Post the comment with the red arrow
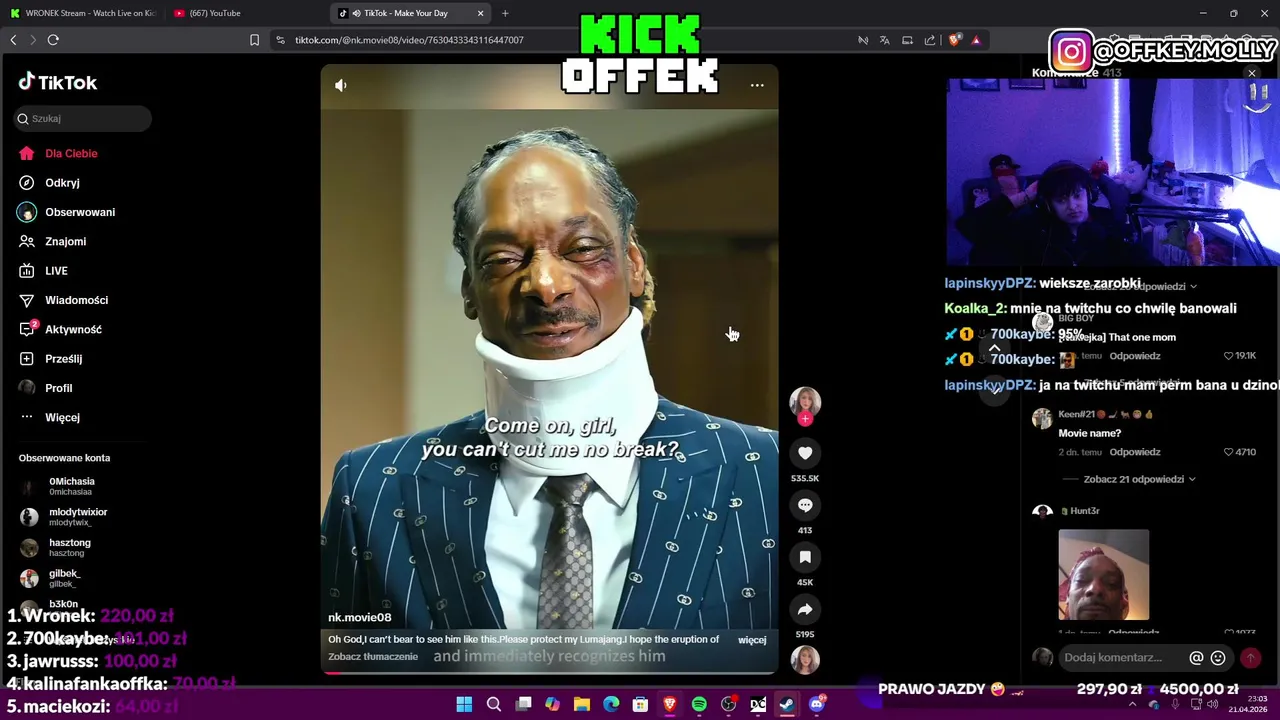The image size is (1280, 720). [1250, 658]
